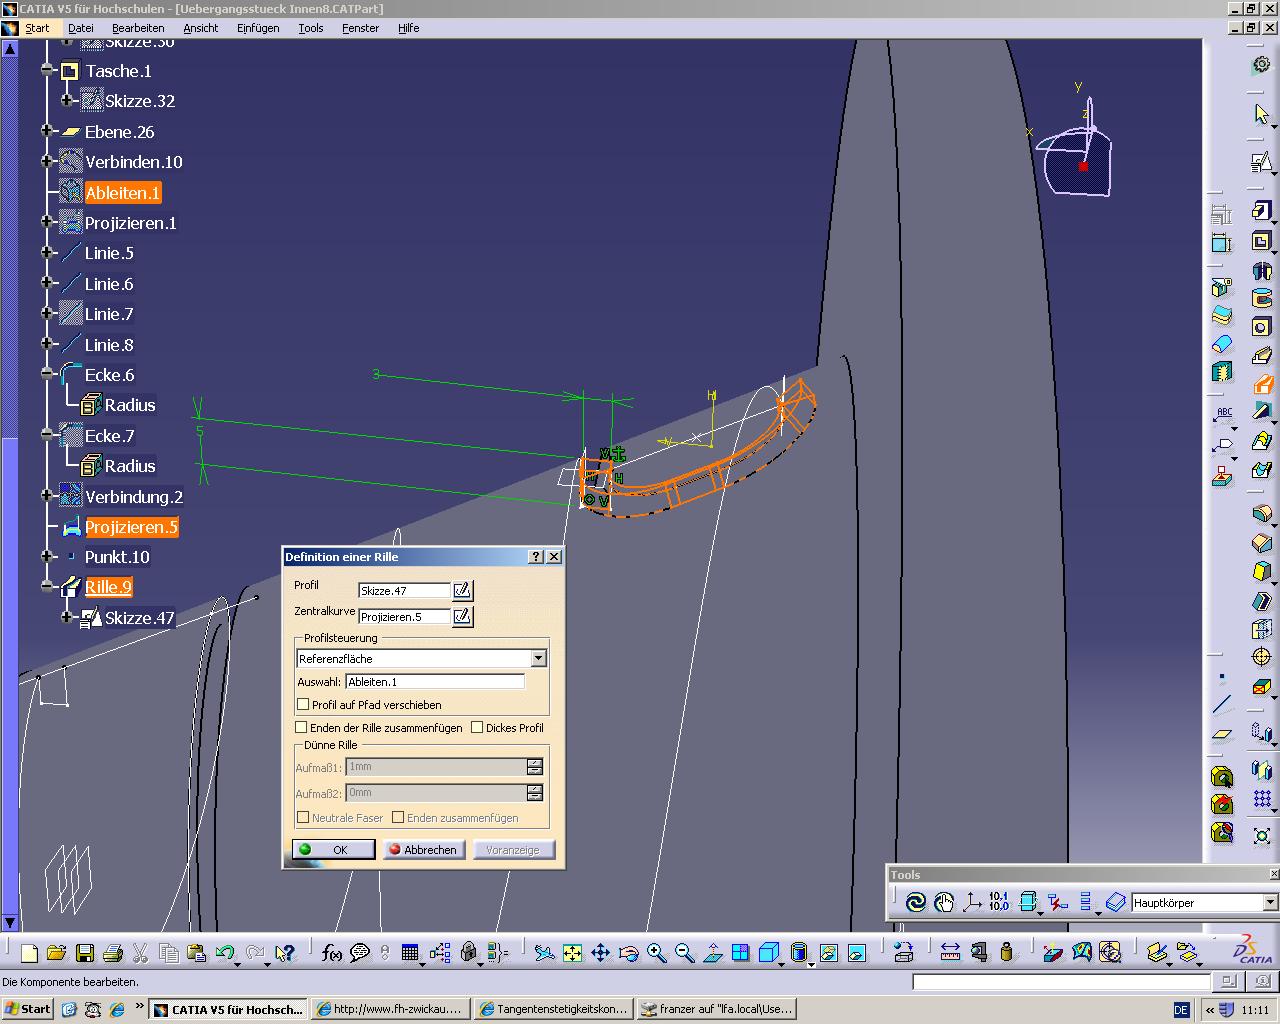Click the Fit All In icon

tap(572, 953)
